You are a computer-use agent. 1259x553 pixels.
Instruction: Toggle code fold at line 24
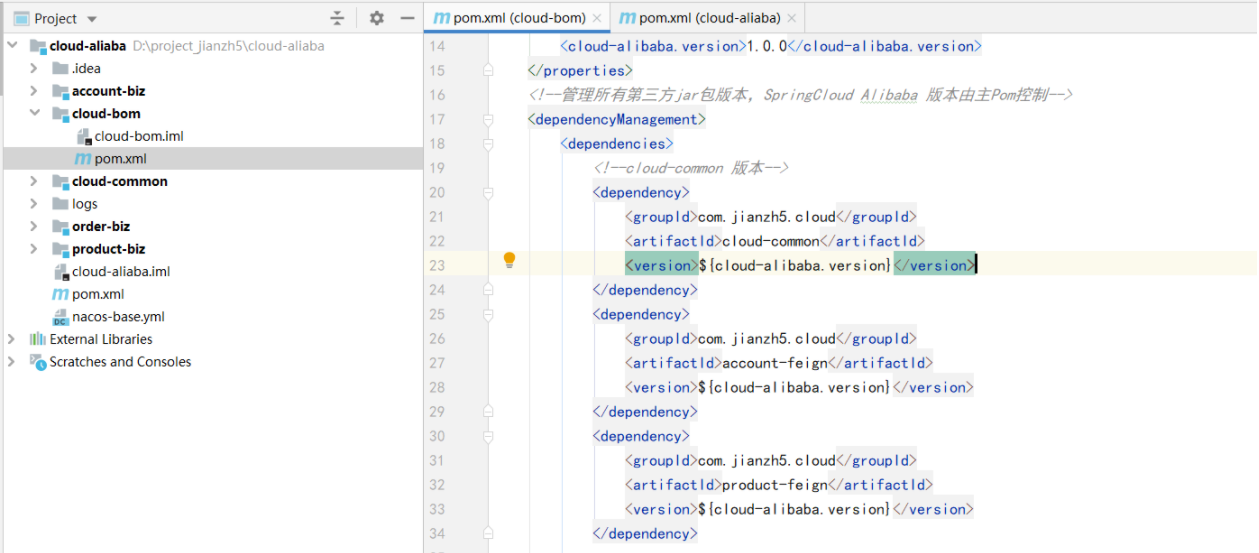click(488, 290)
